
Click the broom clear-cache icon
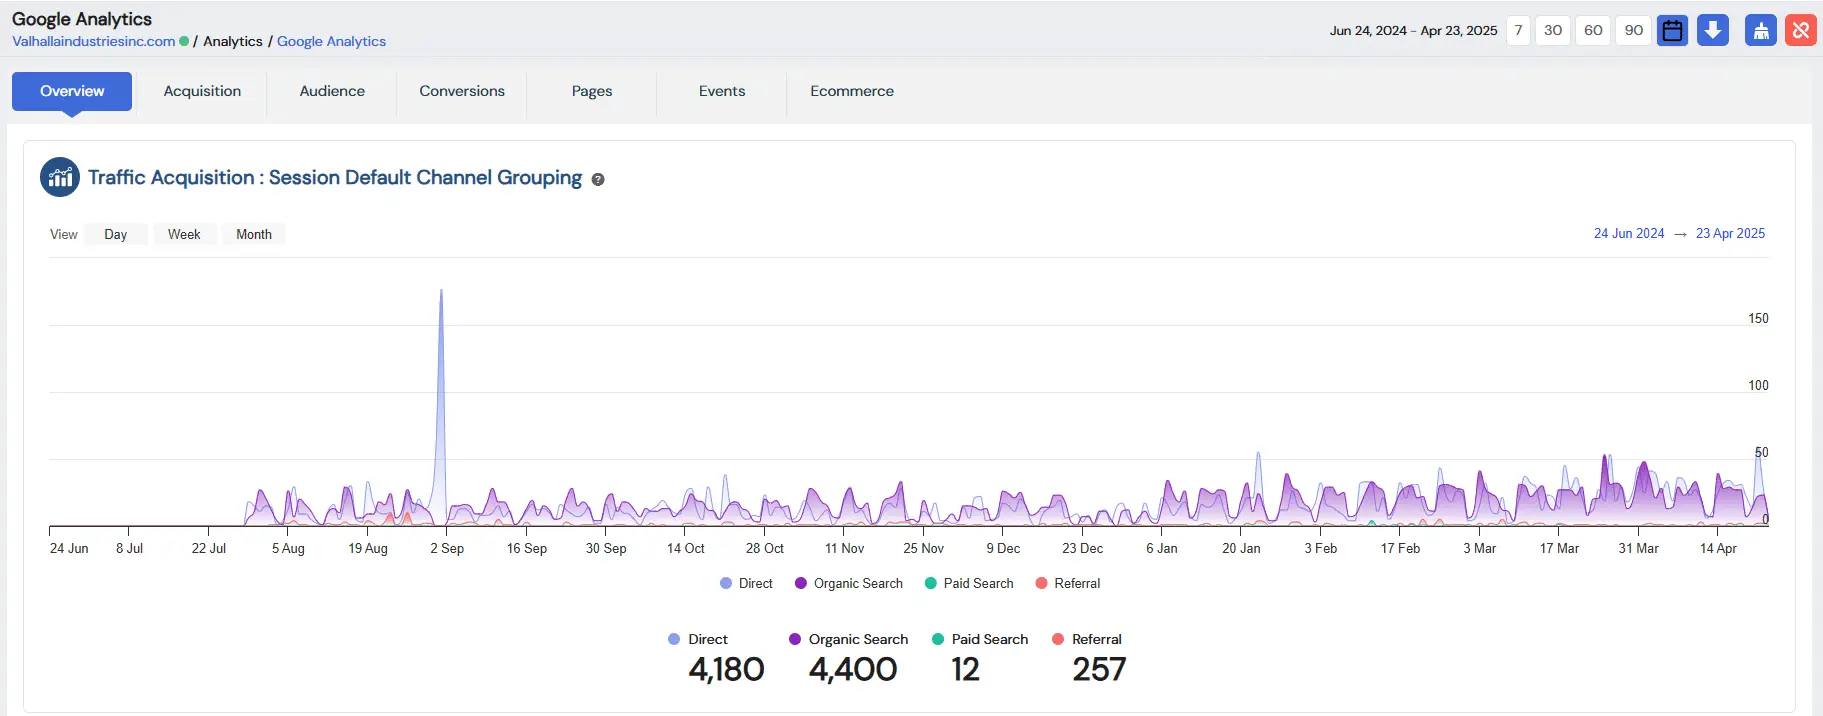pyautogui.click(x=1761, y=30)
